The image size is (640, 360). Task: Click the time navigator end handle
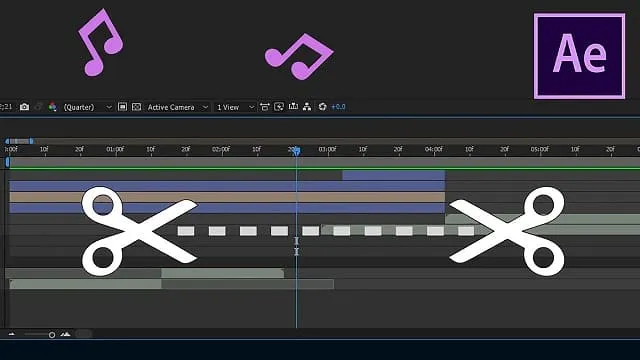(x=31, y=141)
